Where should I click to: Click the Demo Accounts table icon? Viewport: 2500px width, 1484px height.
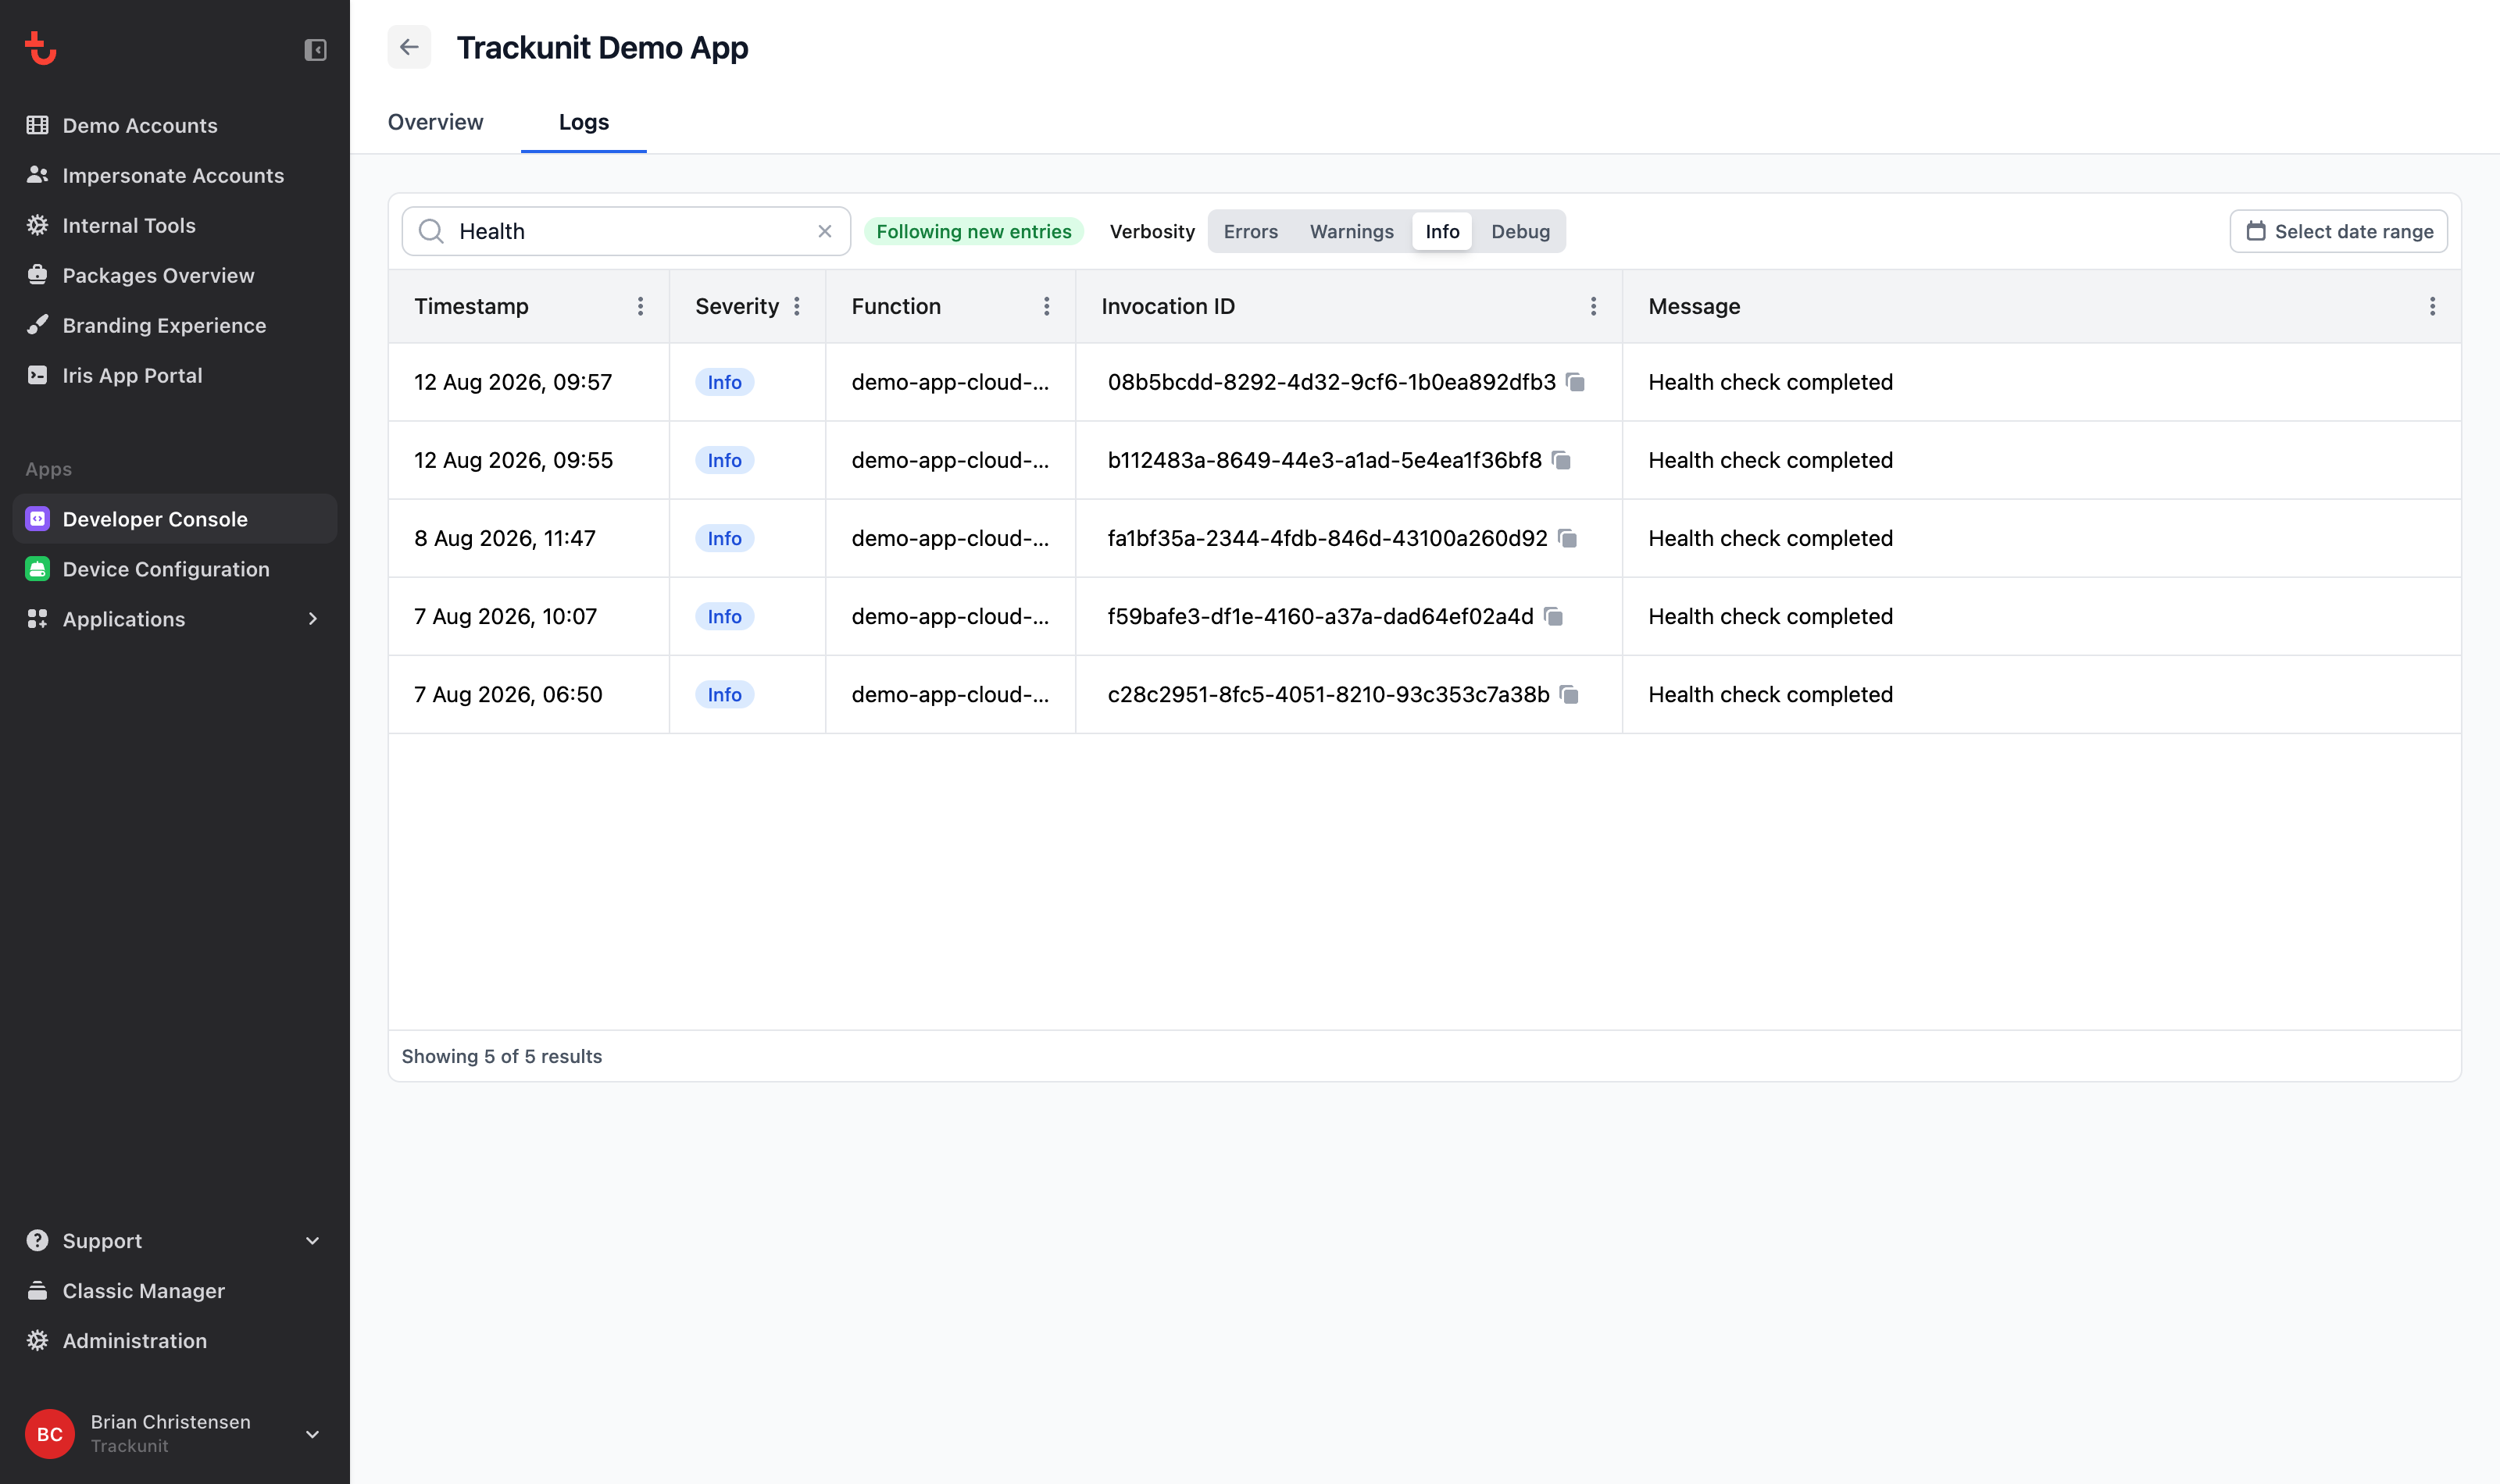tap(37, 125)
